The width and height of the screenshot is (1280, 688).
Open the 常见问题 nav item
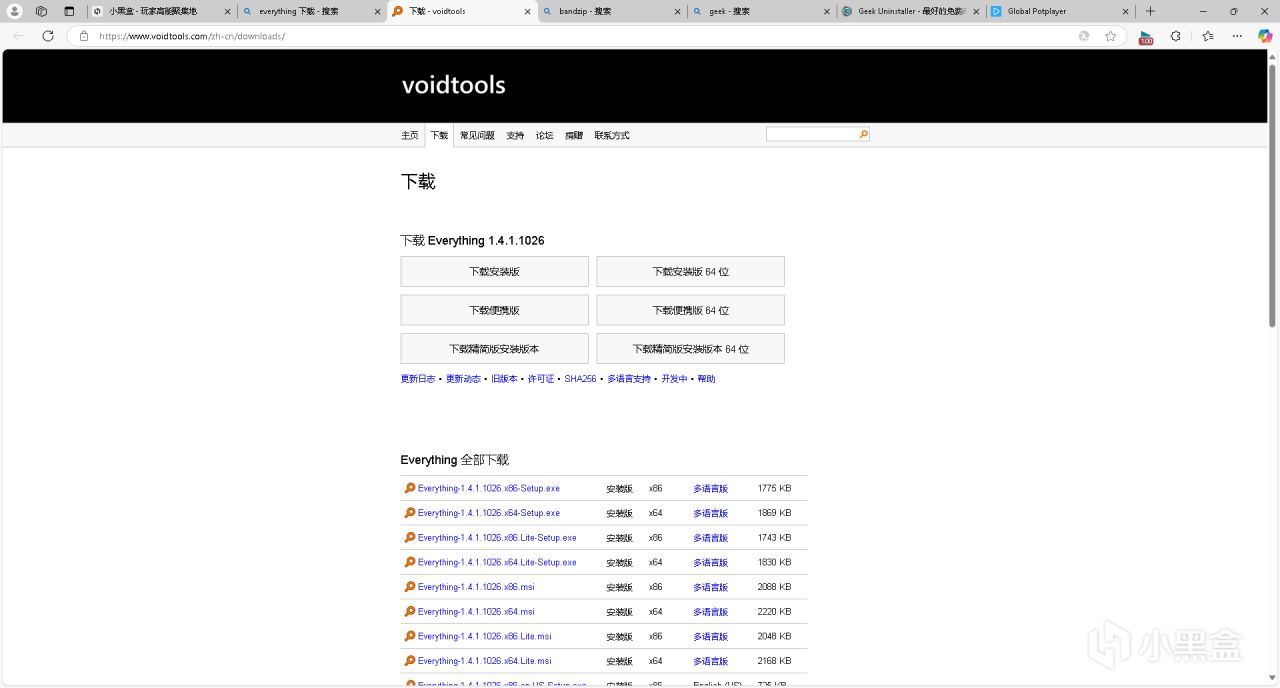pyautogui.click(x=477, y=135)
